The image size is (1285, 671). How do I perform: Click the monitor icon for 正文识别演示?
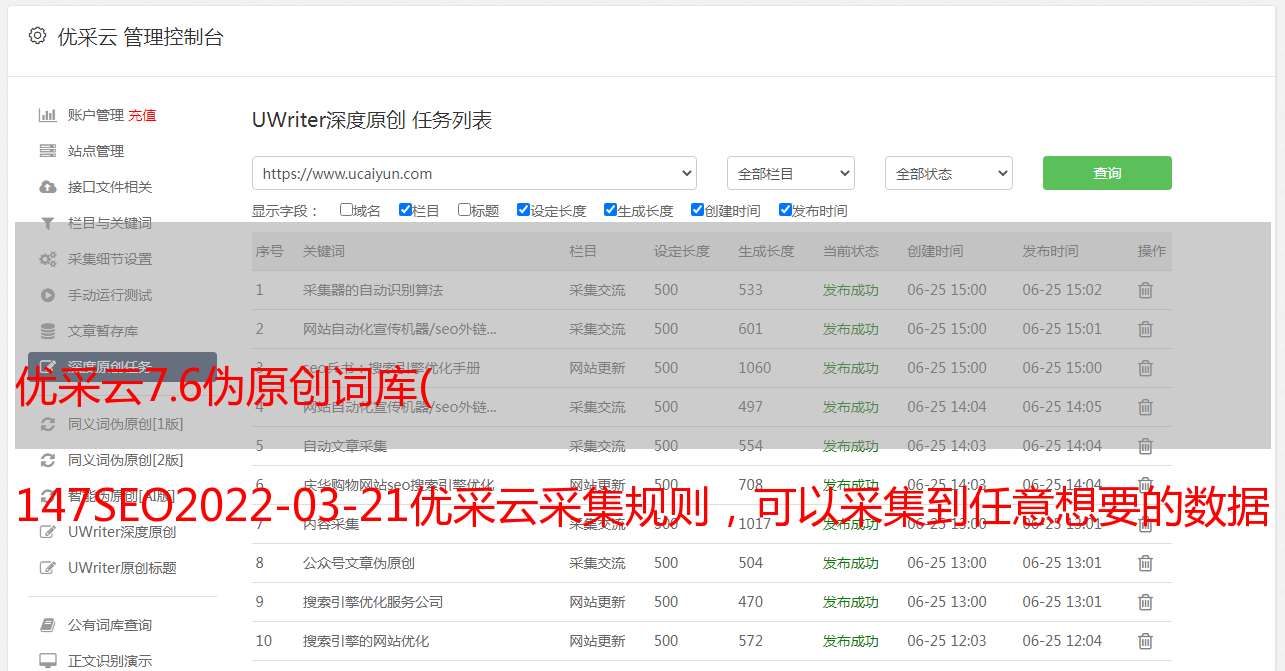47,661
